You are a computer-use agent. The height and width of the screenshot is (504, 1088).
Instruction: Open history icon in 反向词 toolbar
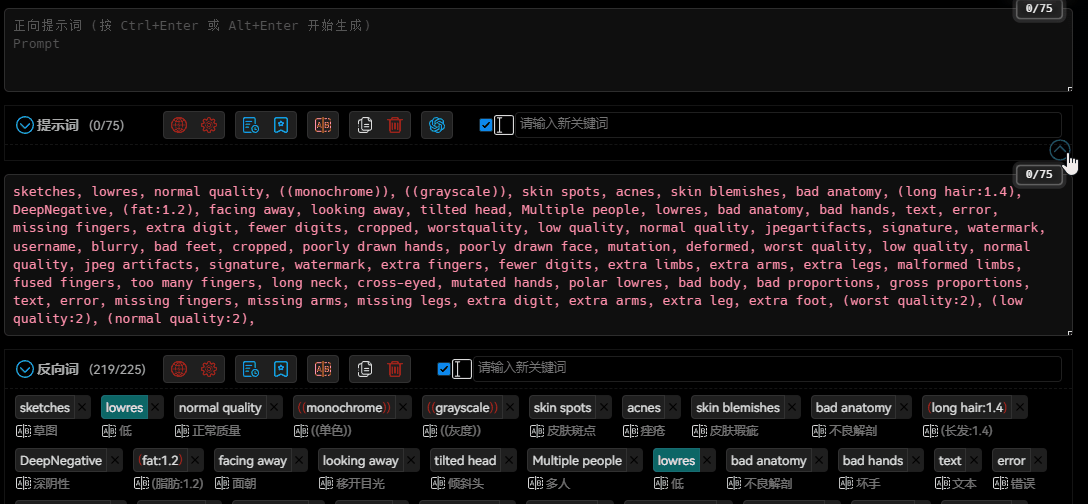(x=251, y=369)
